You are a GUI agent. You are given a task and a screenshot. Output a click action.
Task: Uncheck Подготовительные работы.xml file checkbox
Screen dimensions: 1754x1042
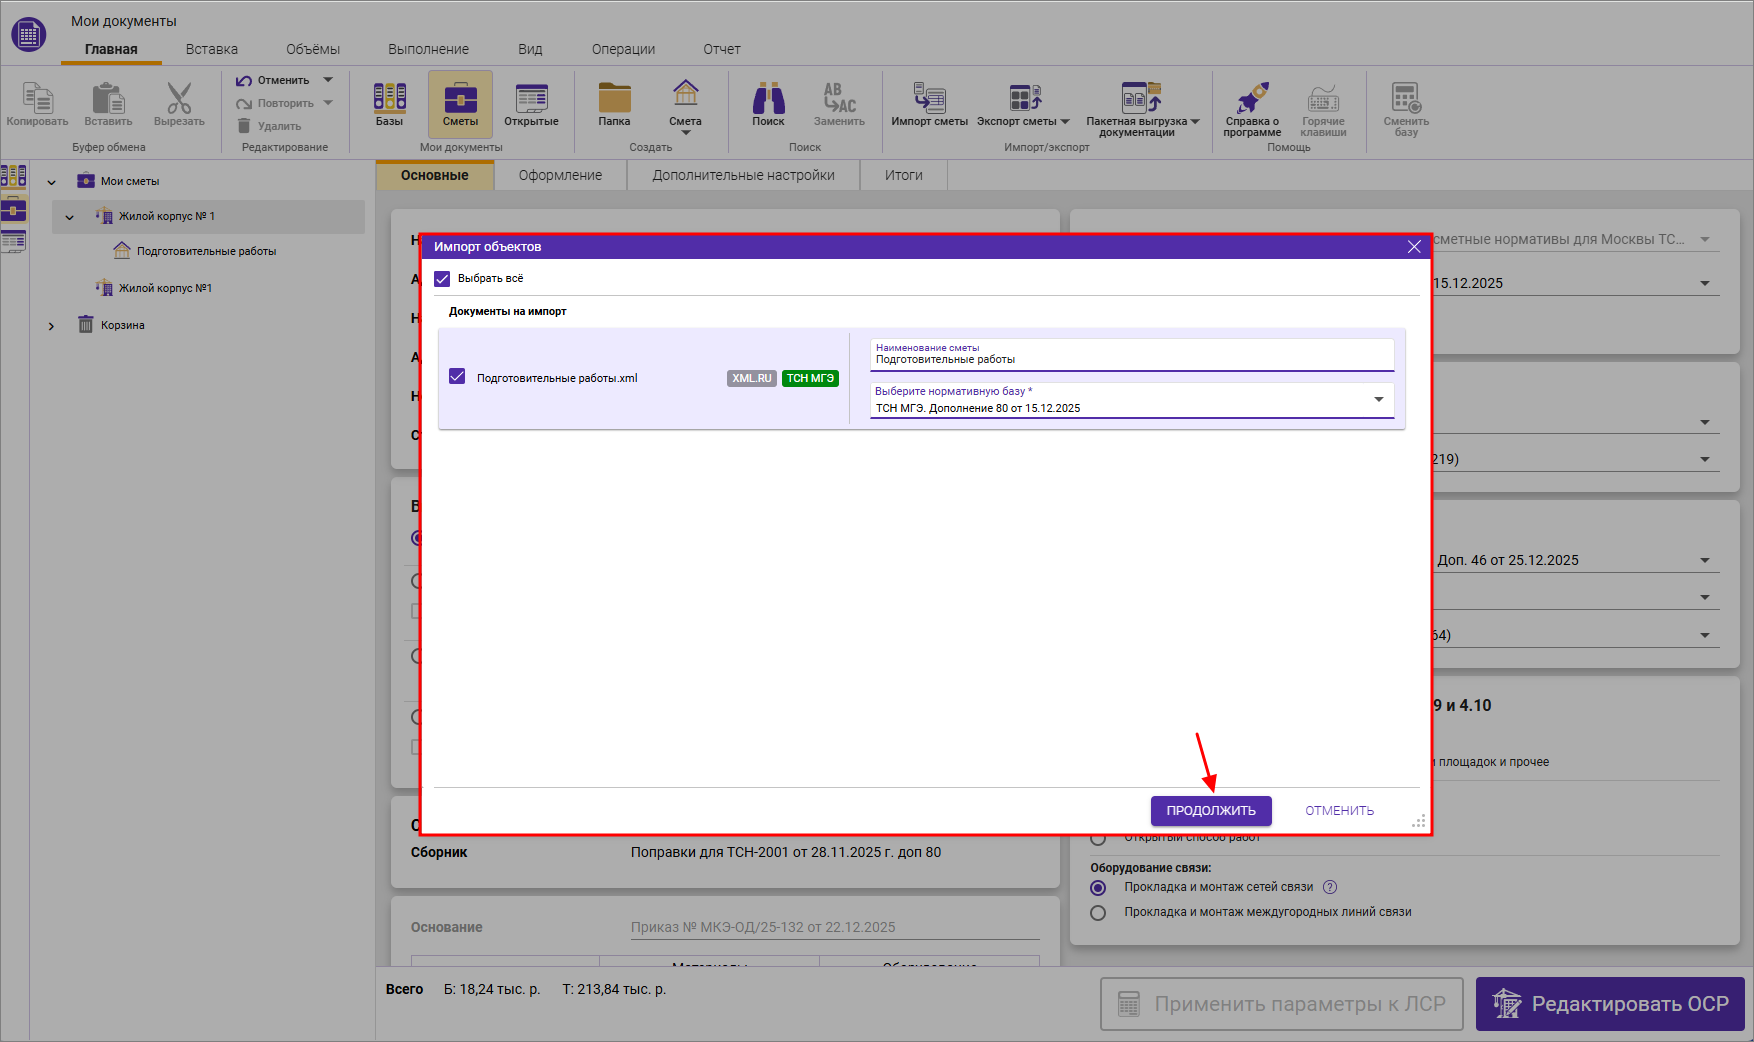coord(458,377)
